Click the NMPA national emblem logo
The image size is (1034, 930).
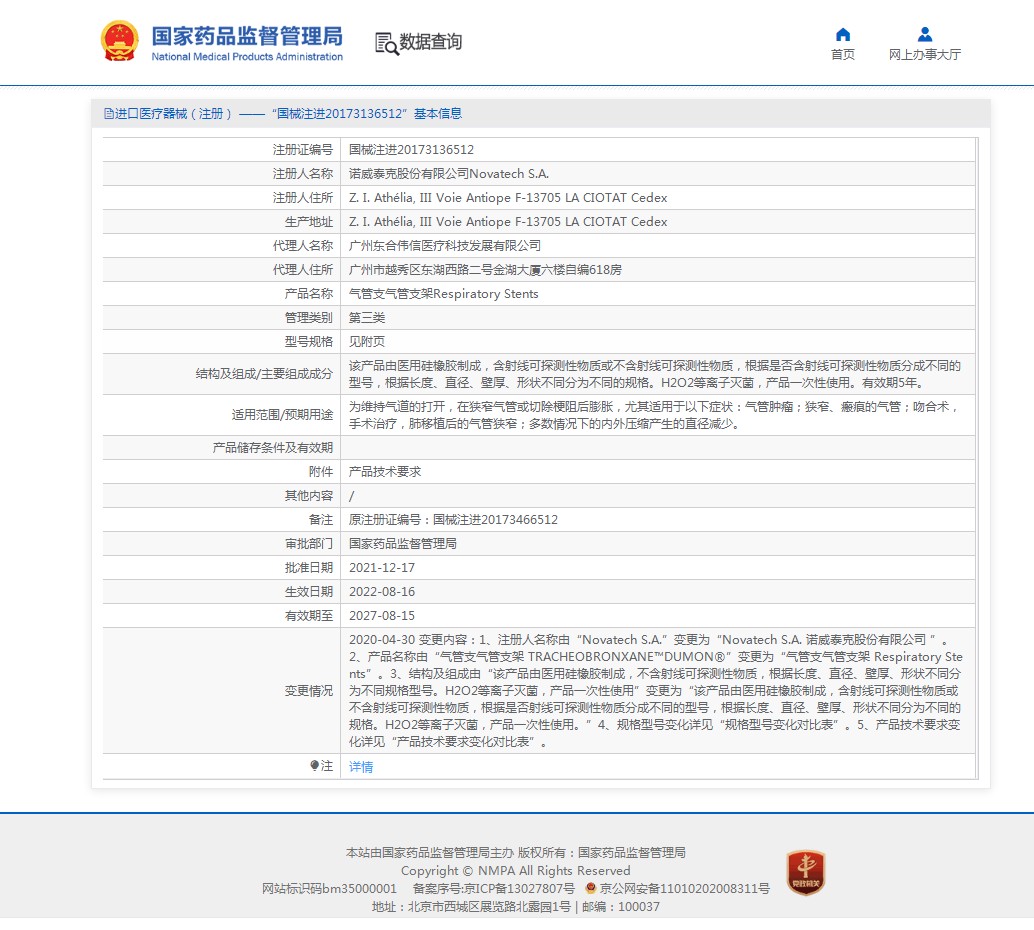pos(119,41)
